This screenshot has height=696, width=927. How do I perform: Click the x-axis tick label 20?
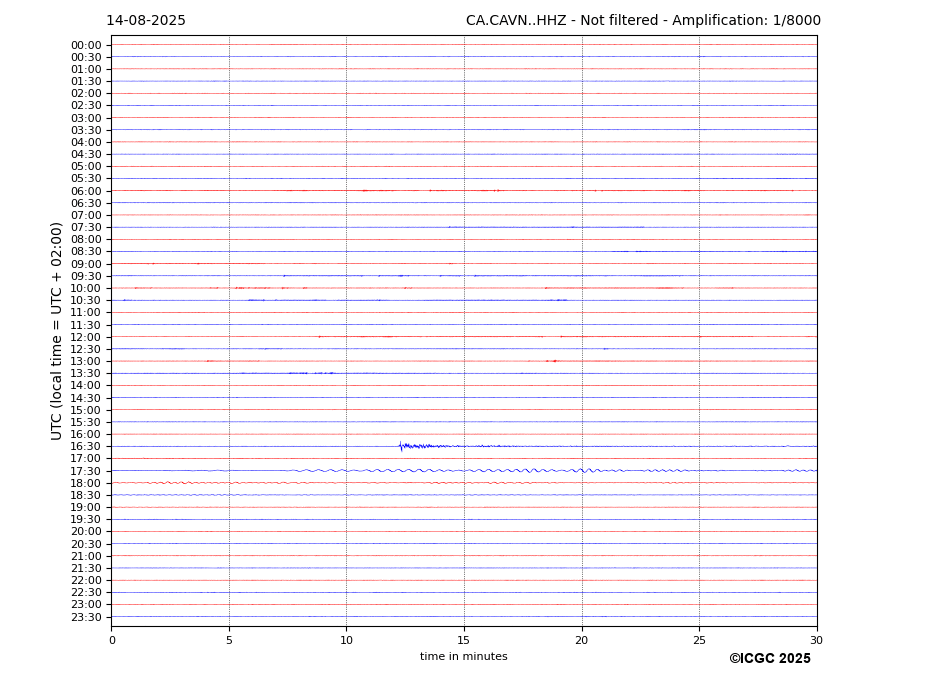click(582, 640)
